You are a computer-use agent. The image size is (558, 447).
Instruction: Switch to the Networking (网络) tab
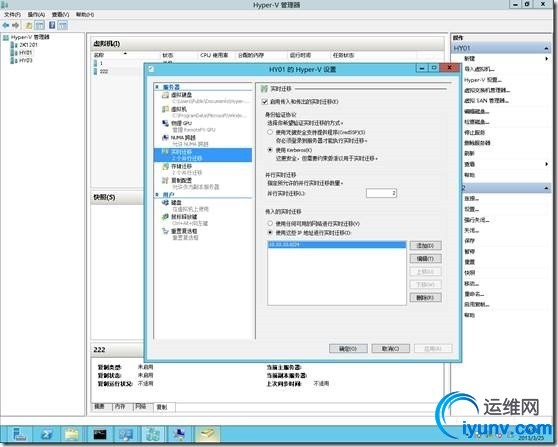[141, 406]
